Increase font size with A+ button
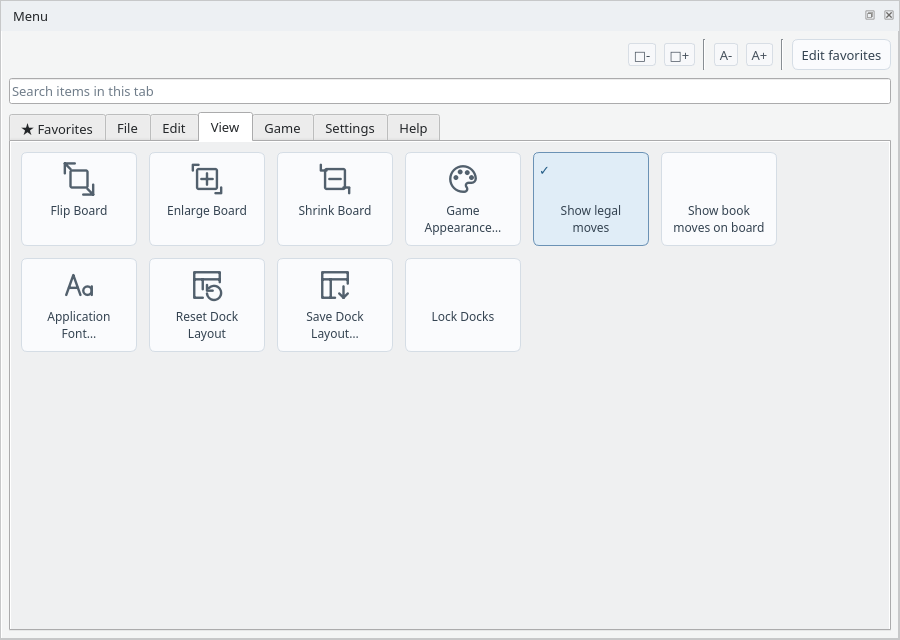 pyautogui.click(x=759, y=55)
